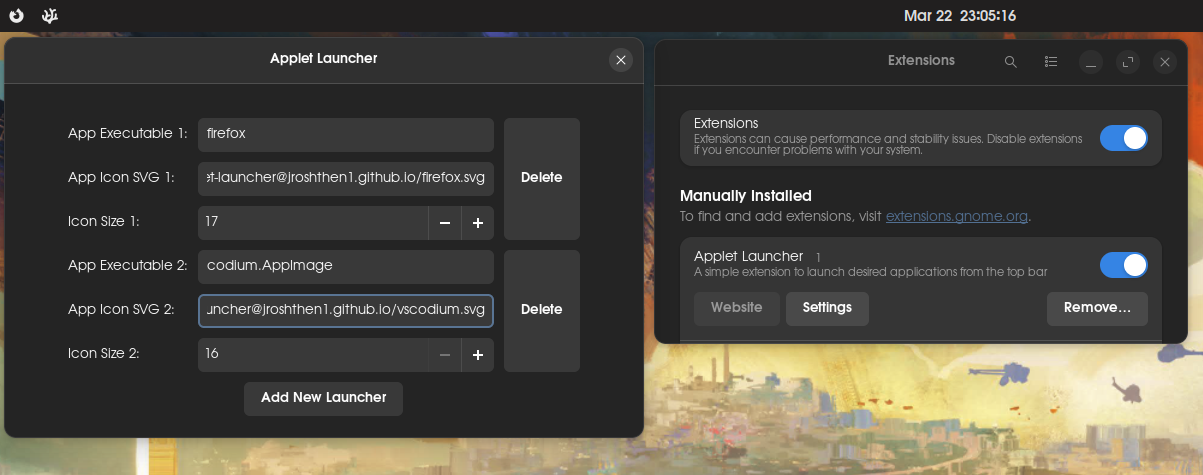
Task: Increase Icon Size 1 with plus button
Action: pyautogui.click(x=477, y=223)
